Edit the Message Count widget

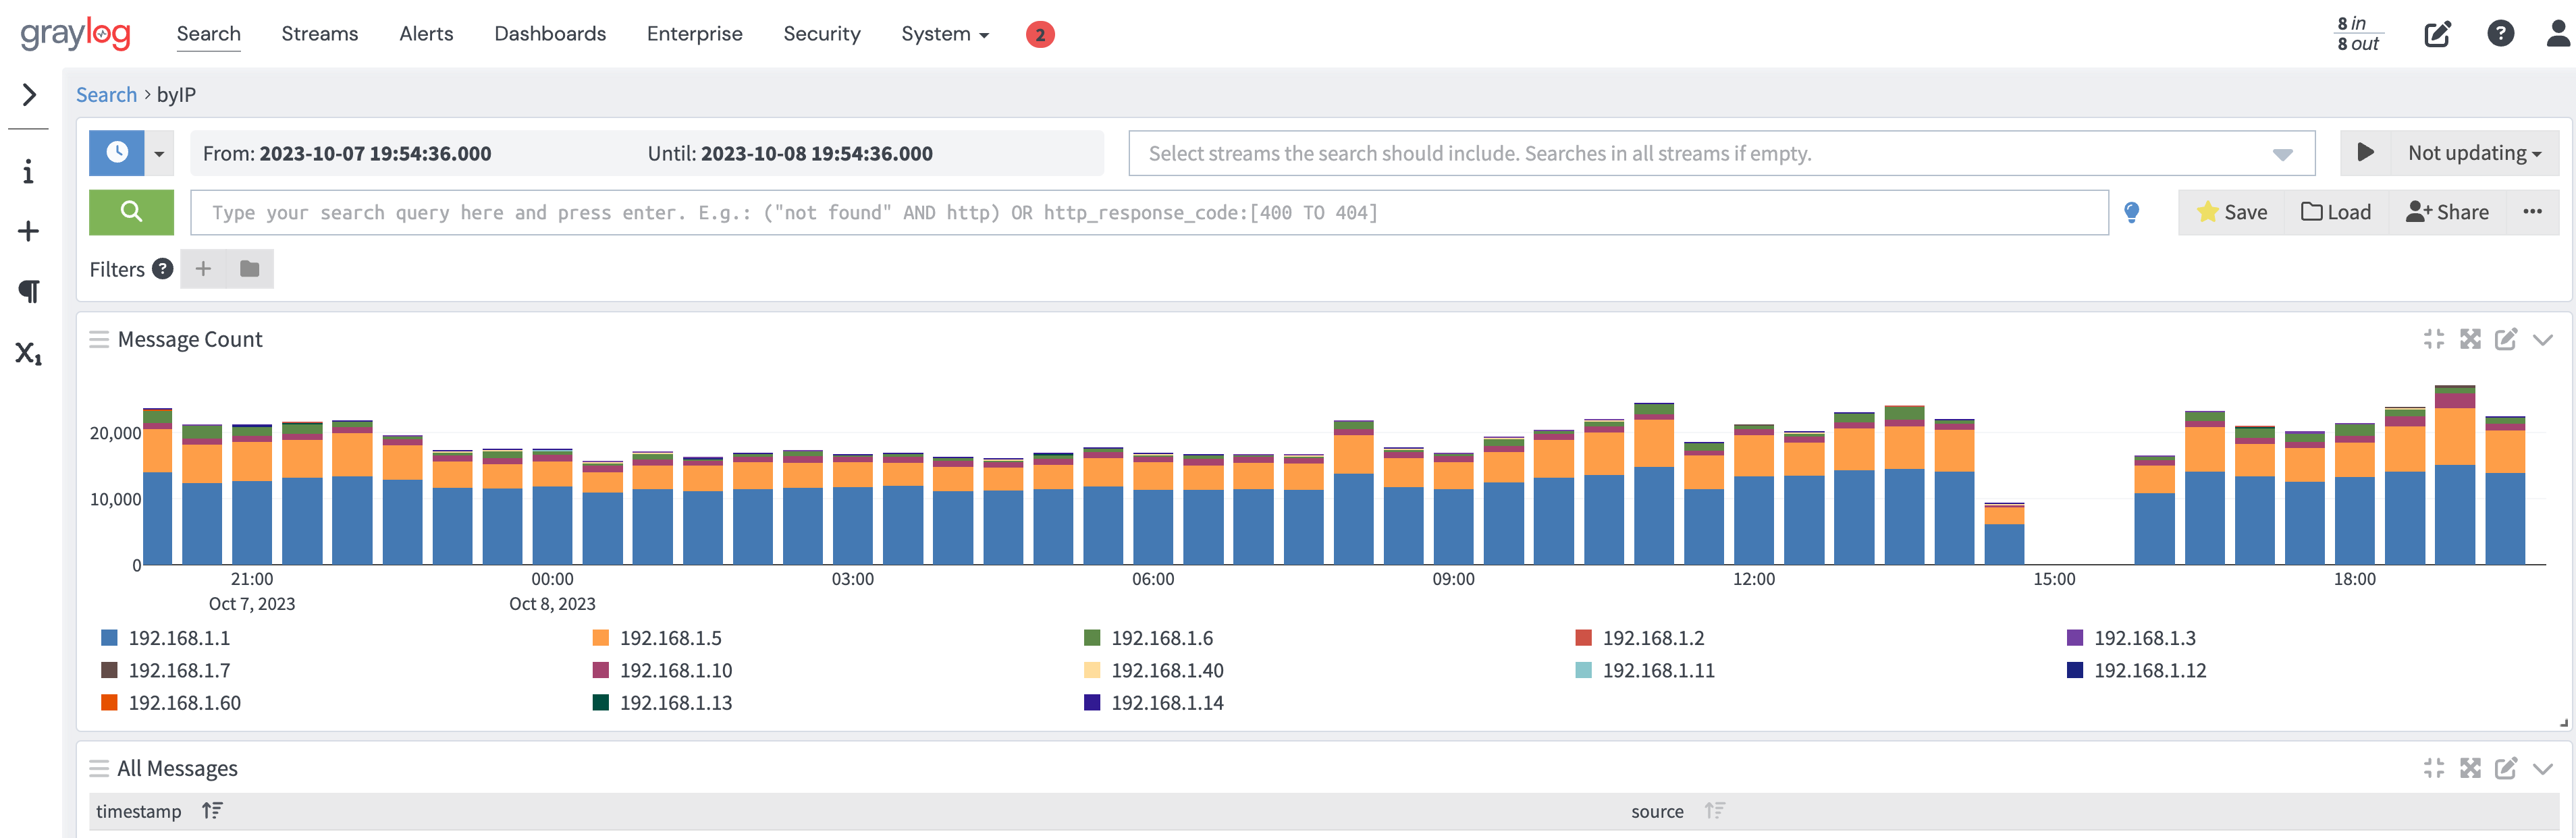tap(2505, 340)
